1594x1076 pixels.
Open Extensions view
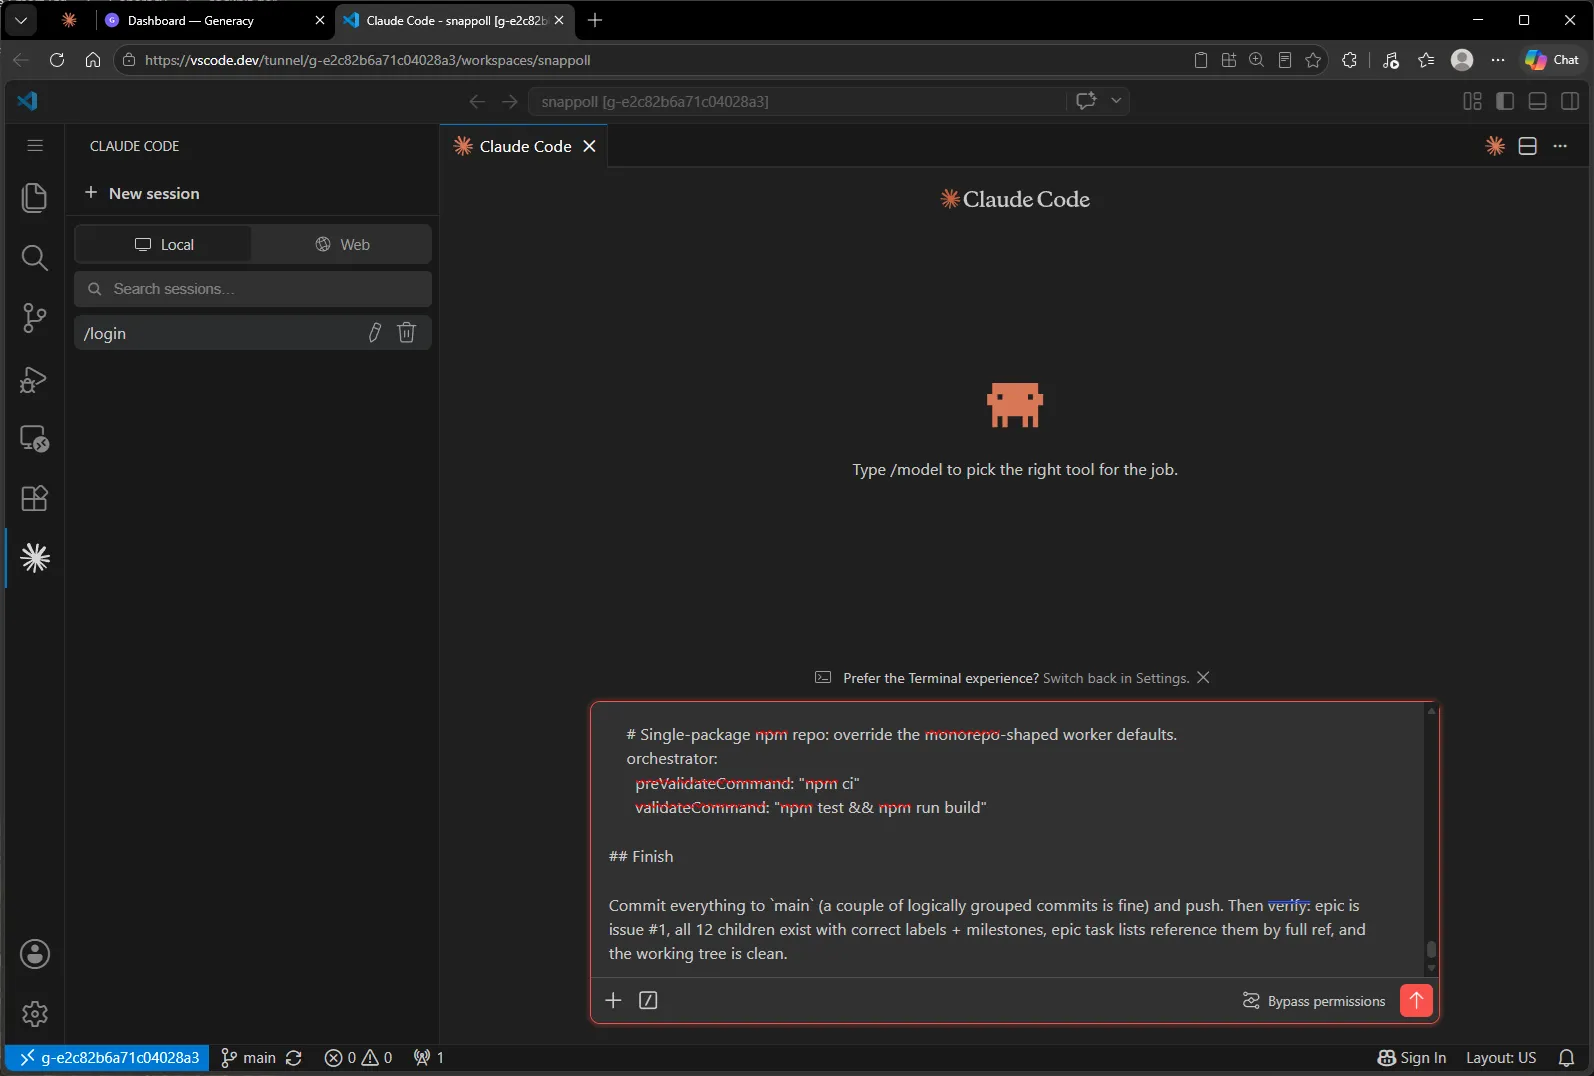coord(34,498)
